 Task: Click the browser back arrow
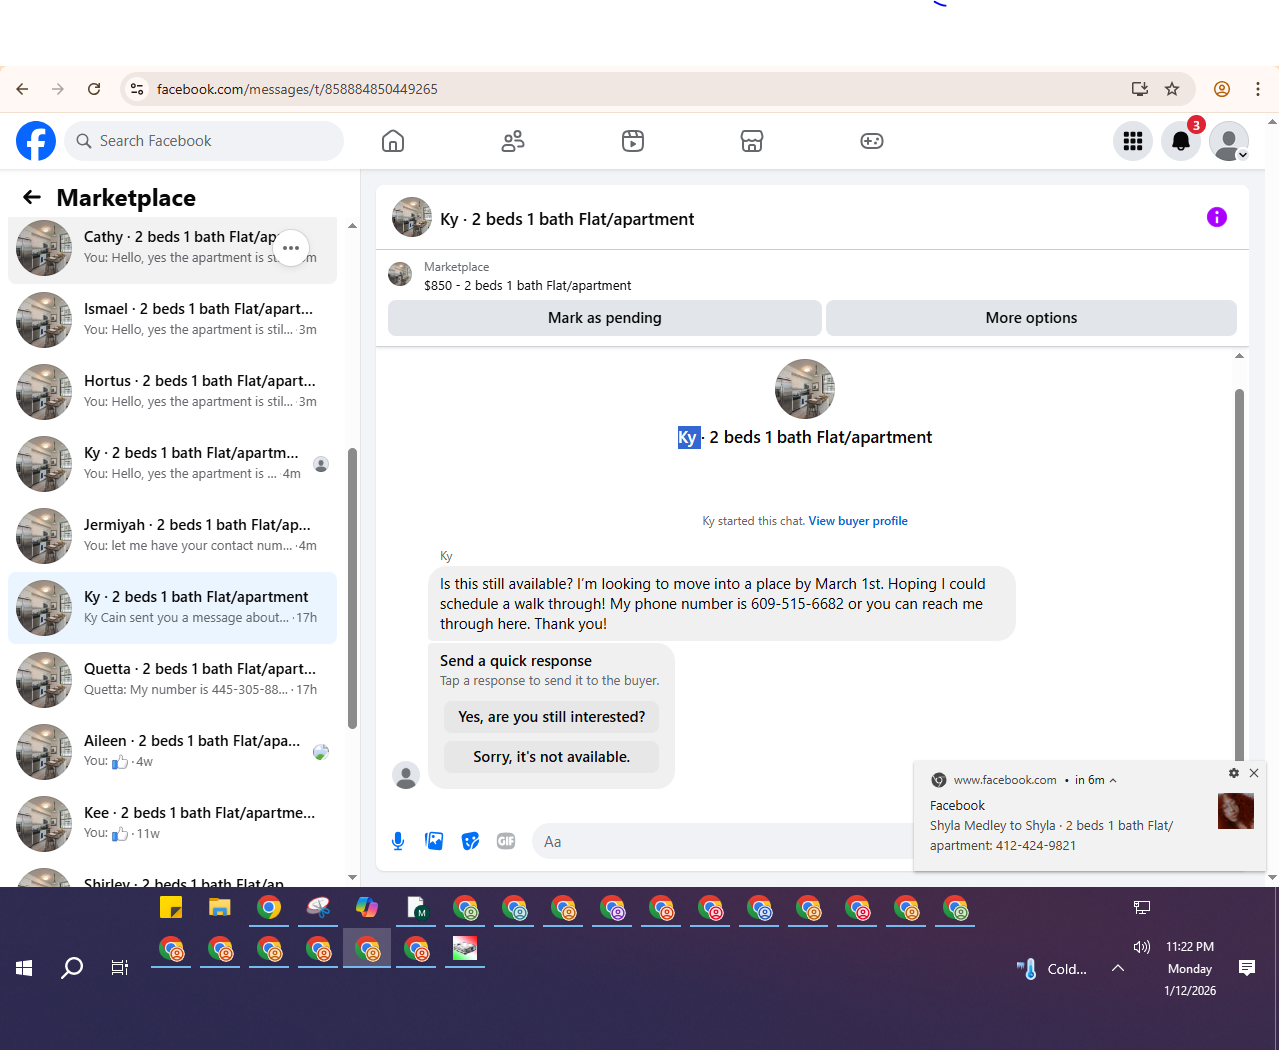coord(22,89)
